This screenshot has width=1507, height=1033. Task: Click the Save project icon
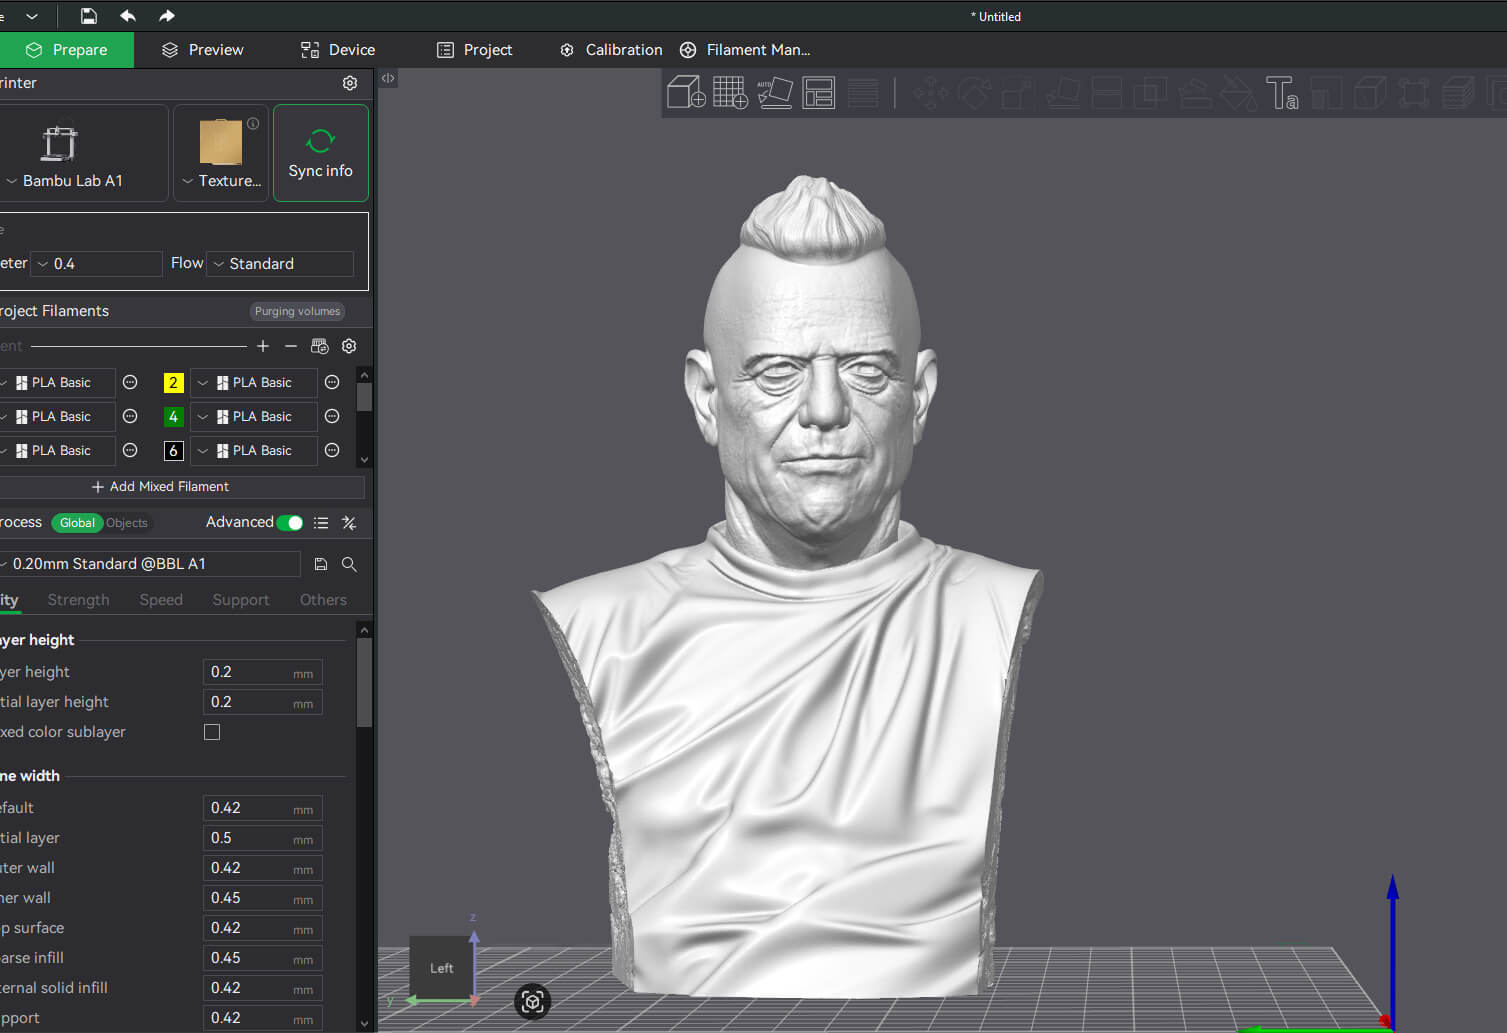(x=89, y=16)
